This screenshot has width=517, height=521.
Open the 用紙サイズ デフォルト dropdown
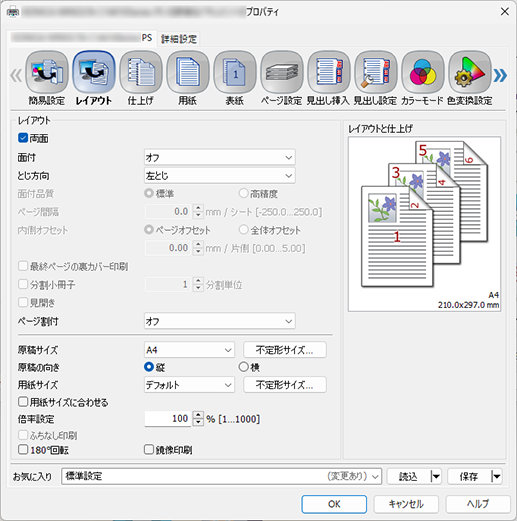pos(189,385)
